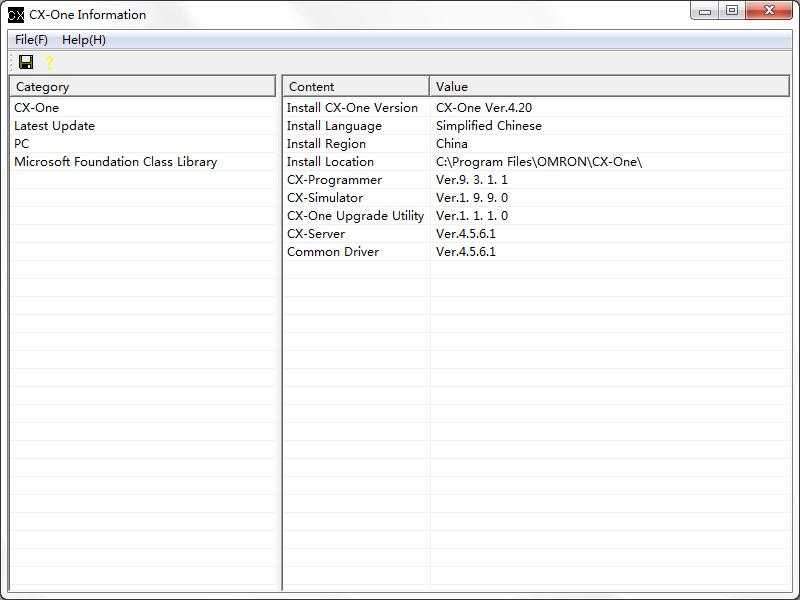The width and height of the screenshot is (800, 600).
Task: Open the File(F) menu
Action: 31,40
